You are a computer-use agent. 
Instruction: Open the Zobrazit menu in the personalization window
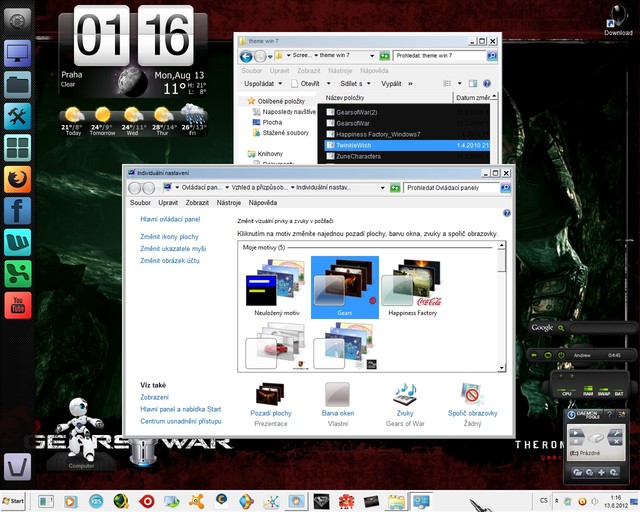198,202
